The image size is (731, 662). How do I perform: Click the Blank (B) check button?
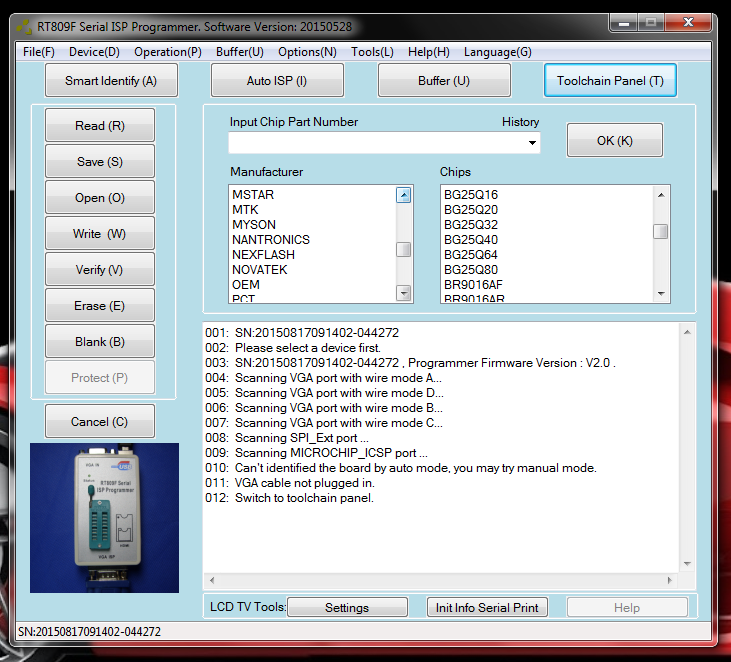pos(100,341)
